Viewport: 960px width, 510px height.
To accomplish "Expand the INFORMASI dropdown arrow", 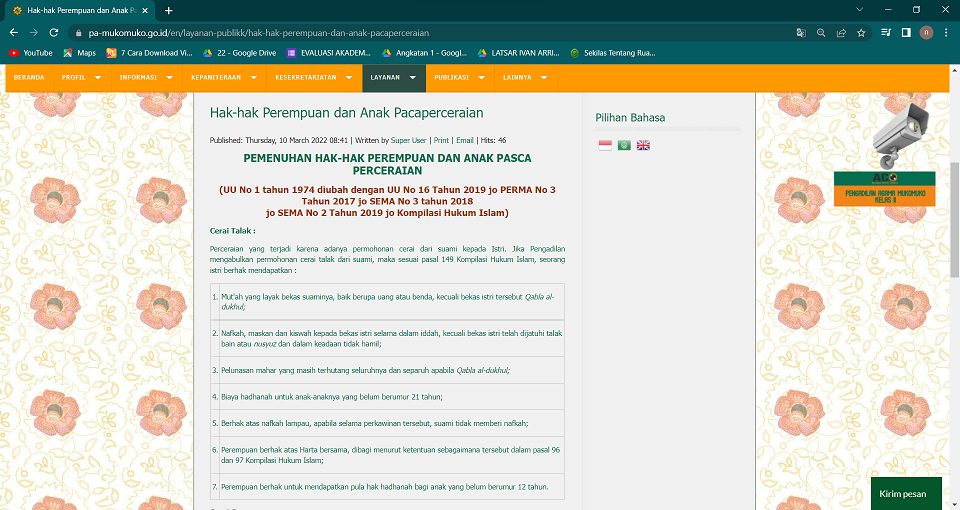I will pos(170,78).
